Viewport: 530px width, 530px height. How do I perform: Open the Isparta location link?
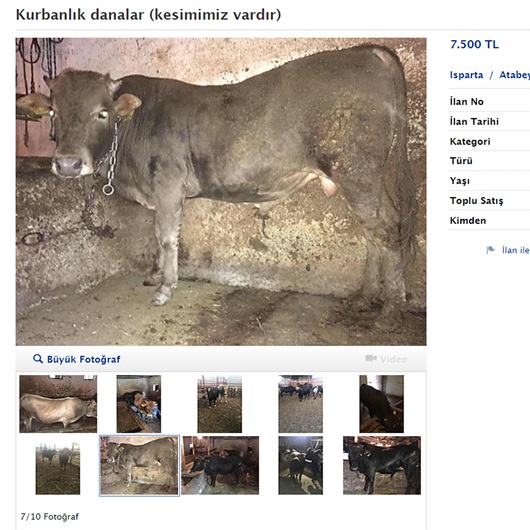[466, 75]
